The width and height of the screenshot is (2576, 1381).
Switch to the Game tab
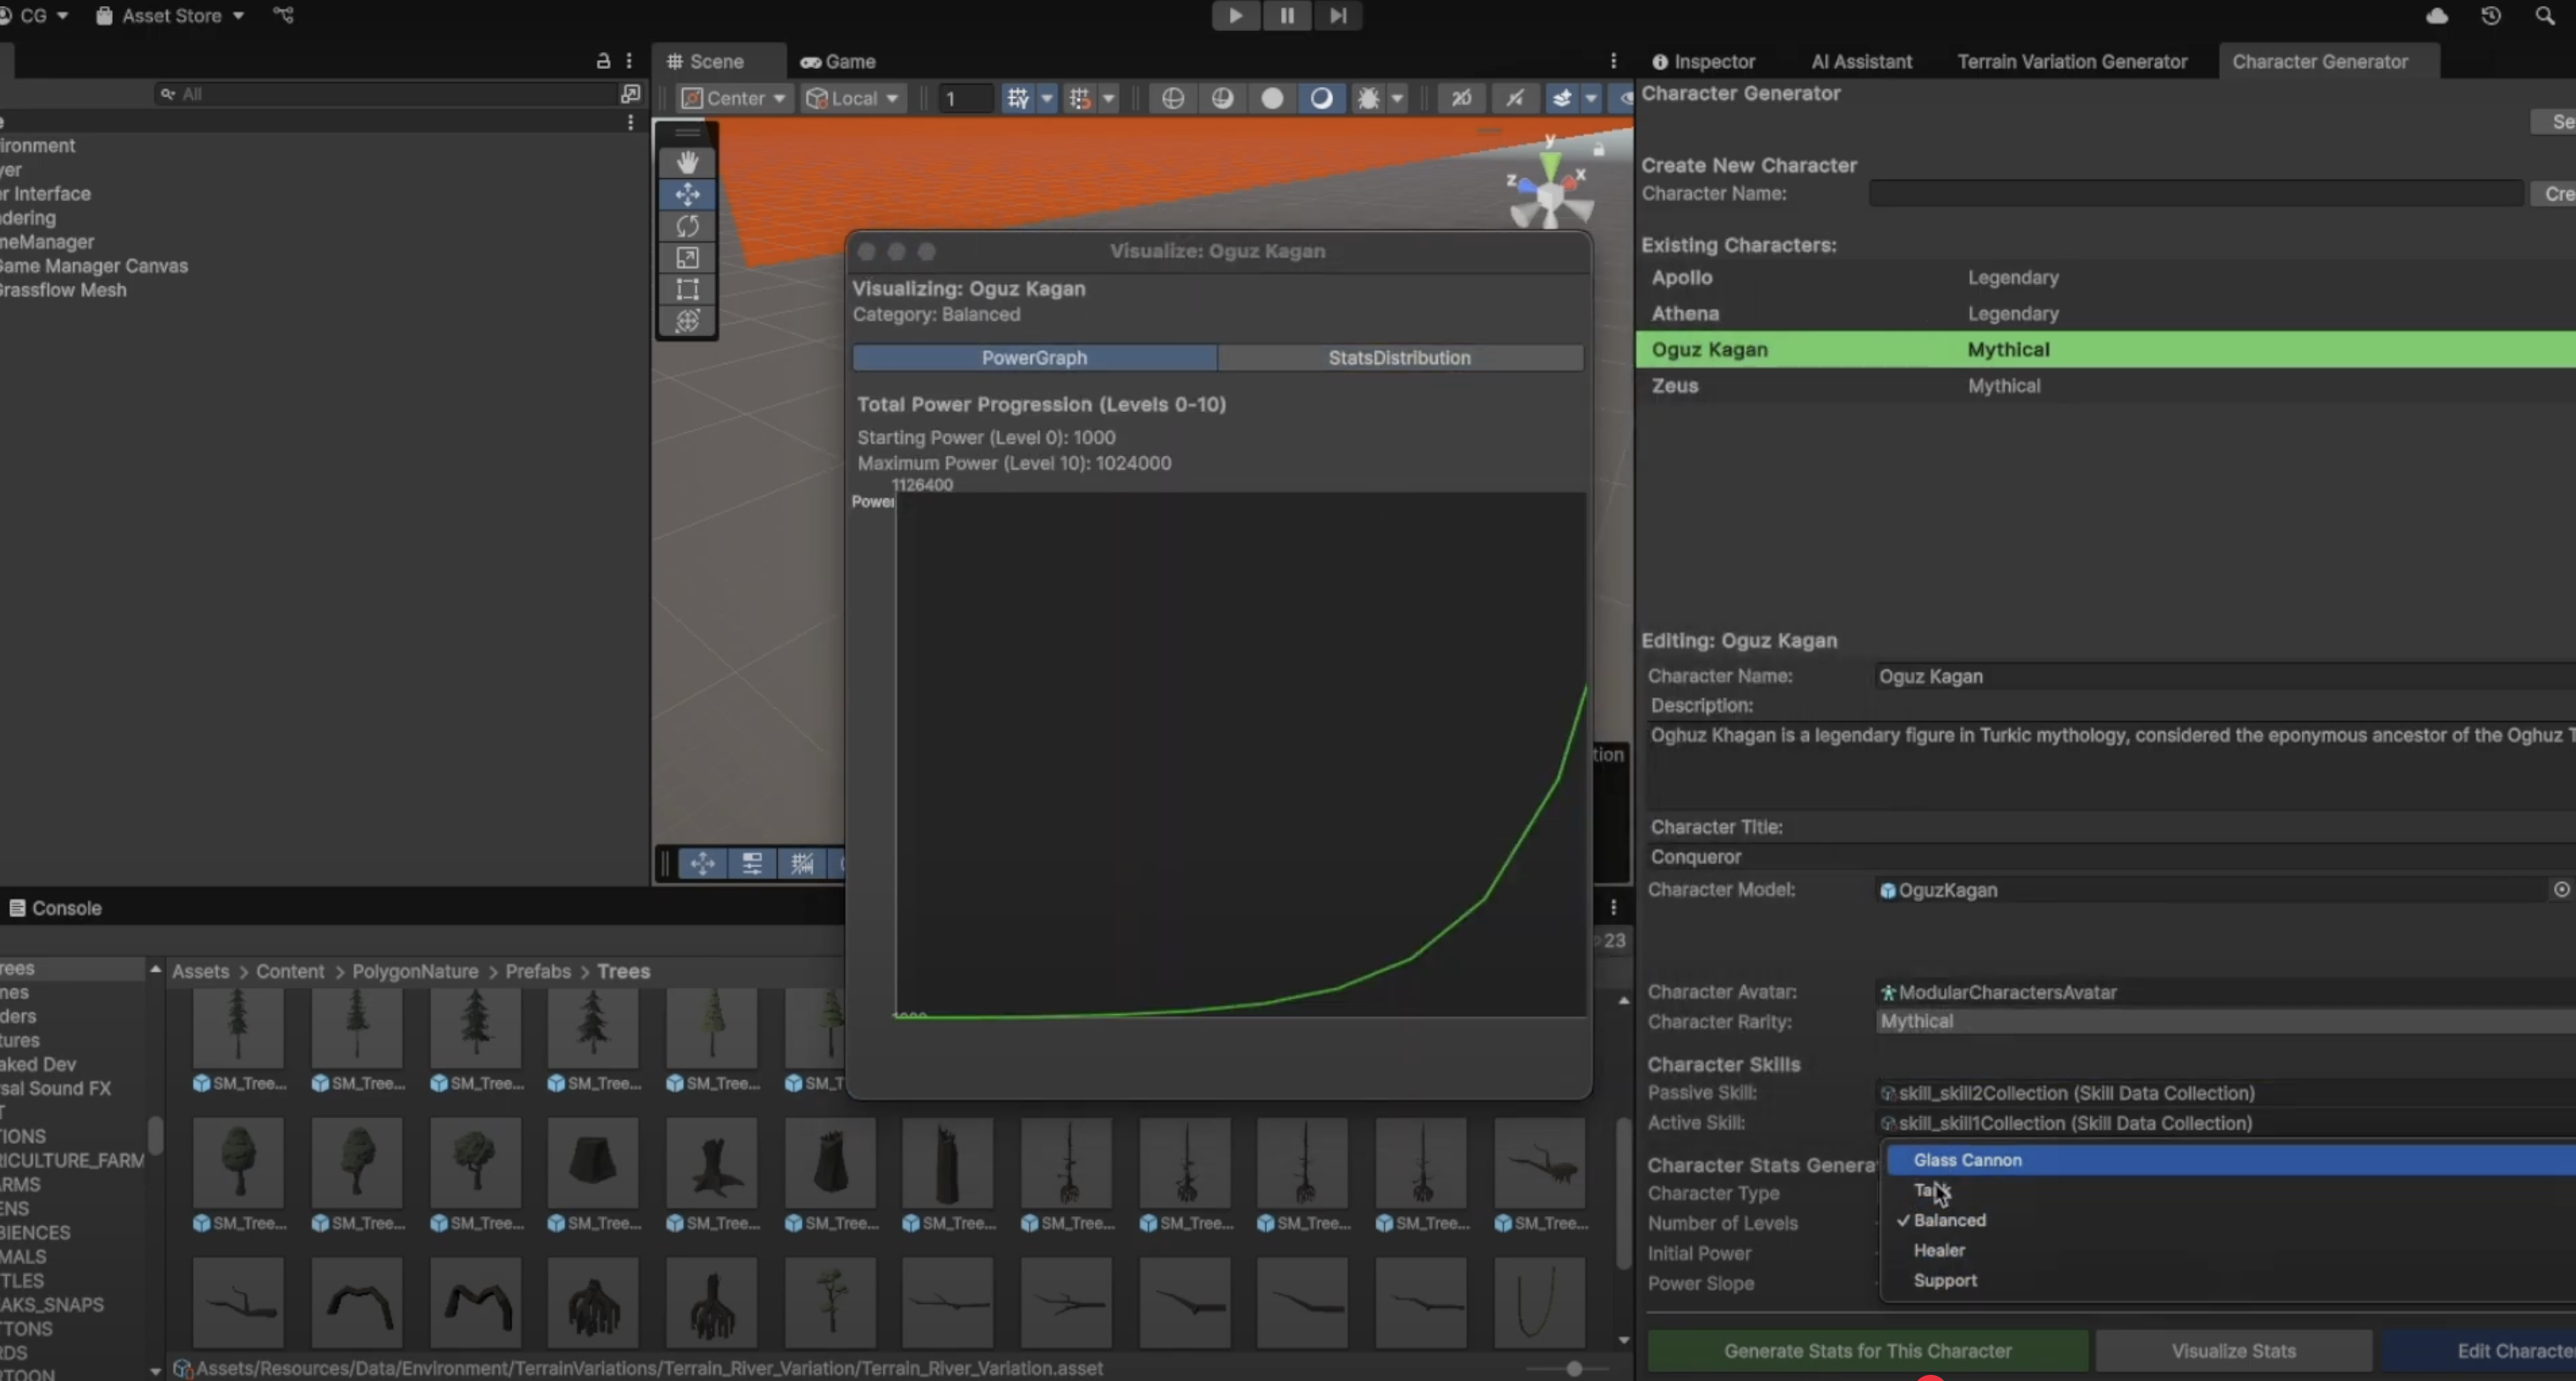click(838, 61)
